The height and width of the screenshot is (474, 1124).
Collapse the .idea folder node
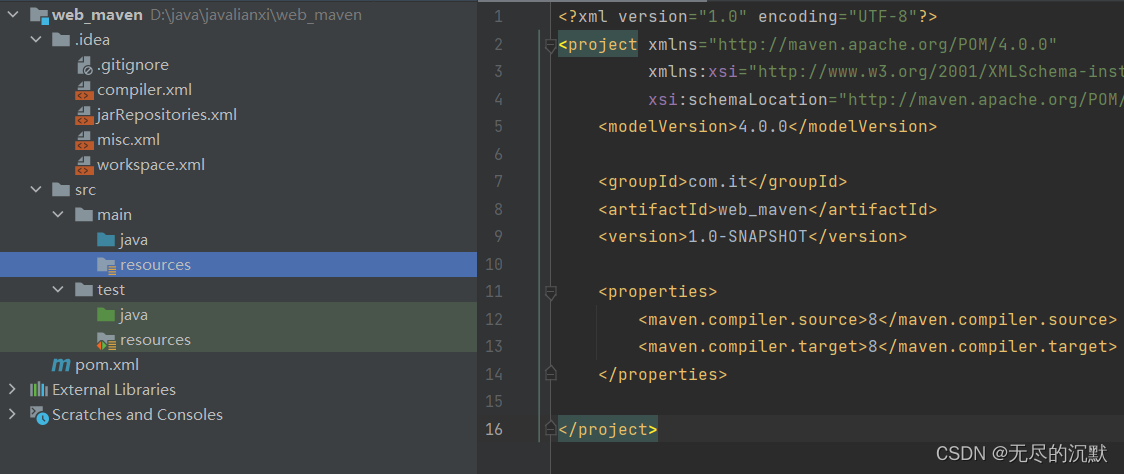coord(35,39)
